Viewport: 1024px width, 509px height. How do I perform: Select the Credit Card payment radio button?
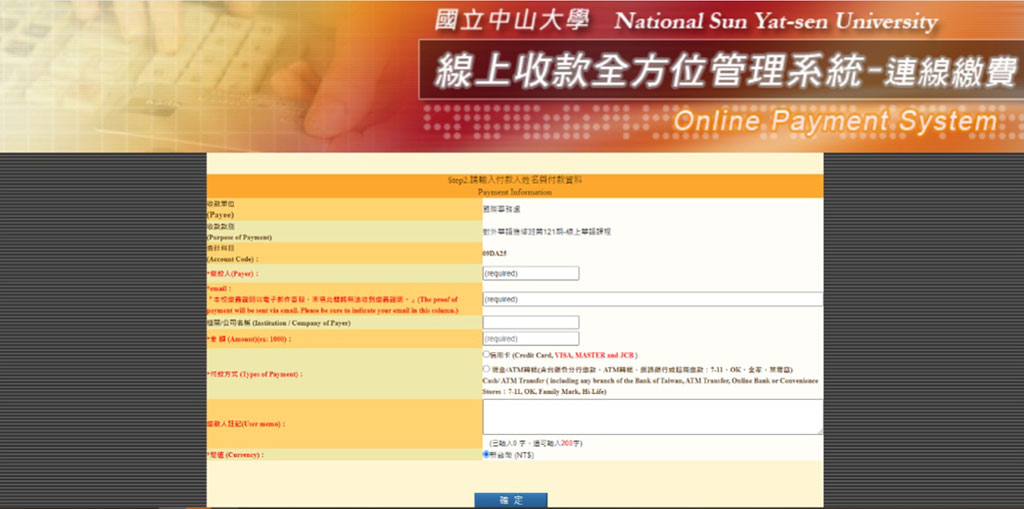(486, 354)
